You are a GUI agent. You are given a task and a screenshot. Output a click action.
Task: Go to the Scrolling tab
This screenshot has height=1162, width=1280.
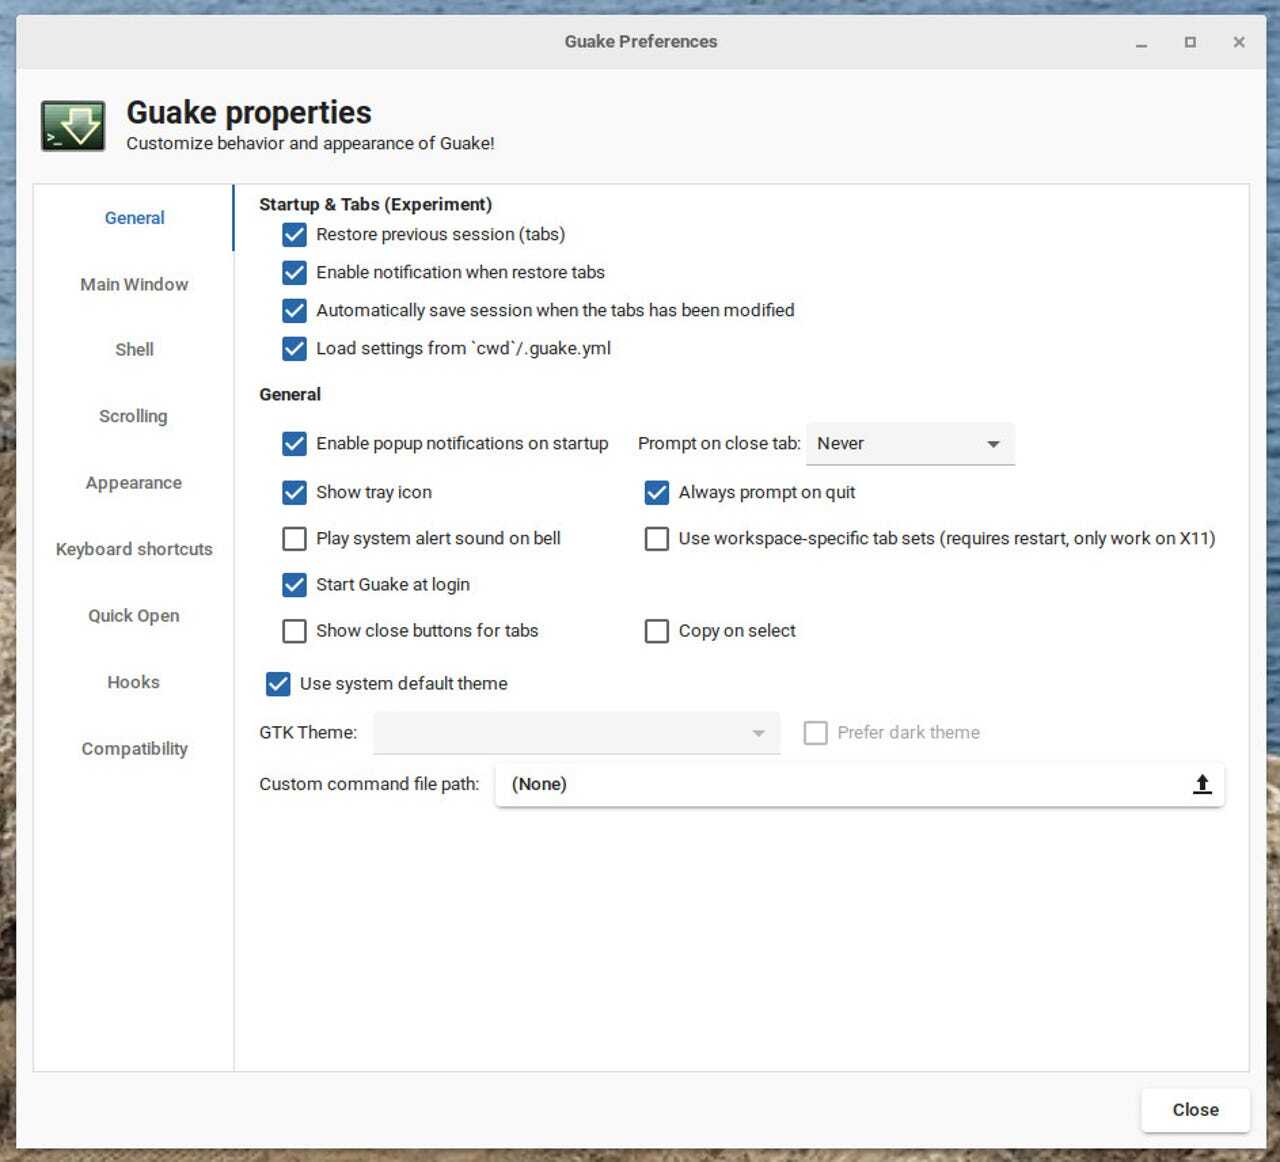[134, 417]
